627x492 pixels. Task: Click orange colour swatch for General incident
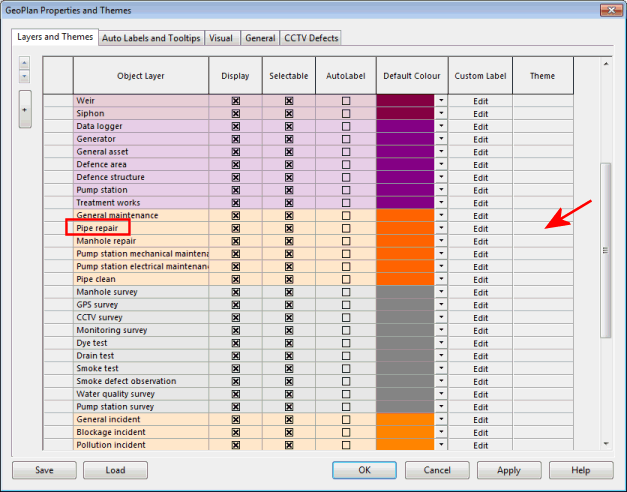pyautogui.click(x=405, y=419)
